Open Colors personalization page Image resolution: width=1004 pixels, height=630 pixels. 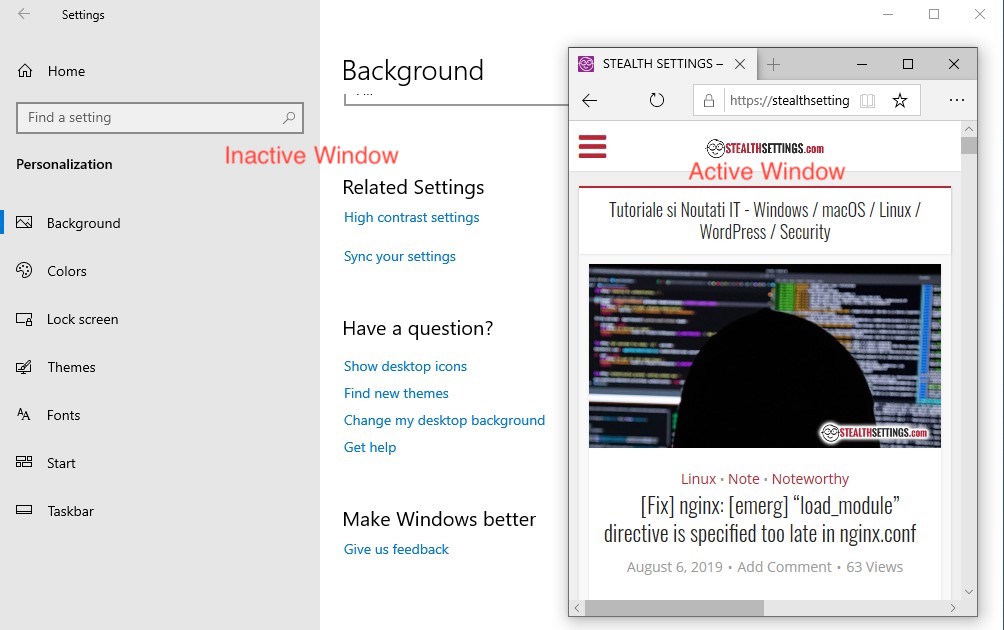click(67, 271)
